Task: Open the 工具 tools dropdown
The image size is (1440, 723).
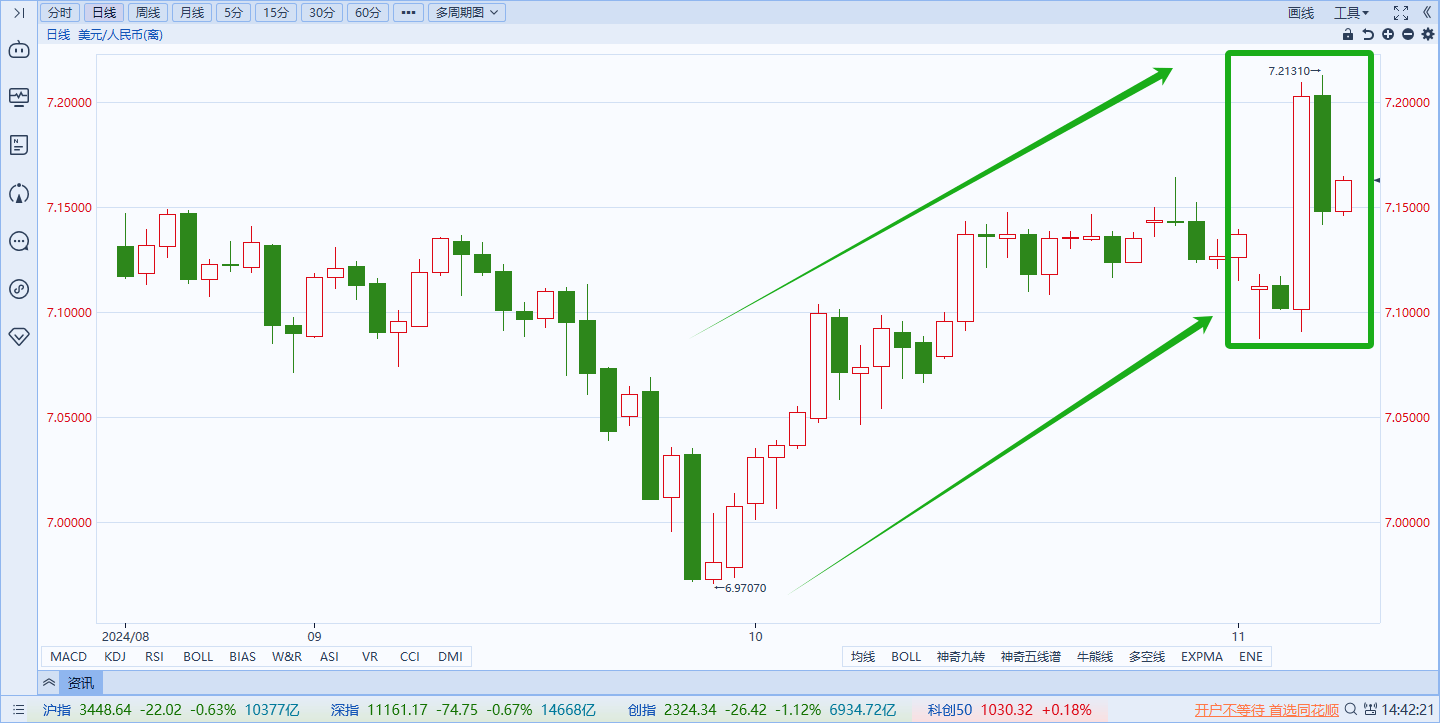Action: [1351, 13]
